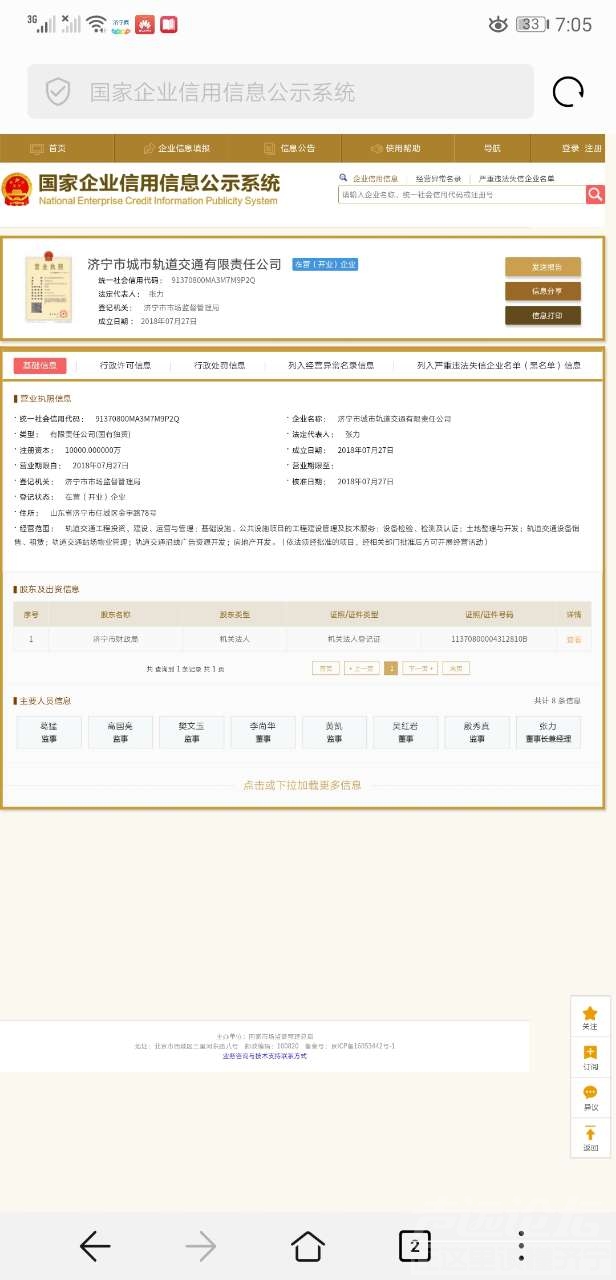Open personnel card 高国亮 监事
The width and height of the screenshot is (616, 1280).
(120, 733)
